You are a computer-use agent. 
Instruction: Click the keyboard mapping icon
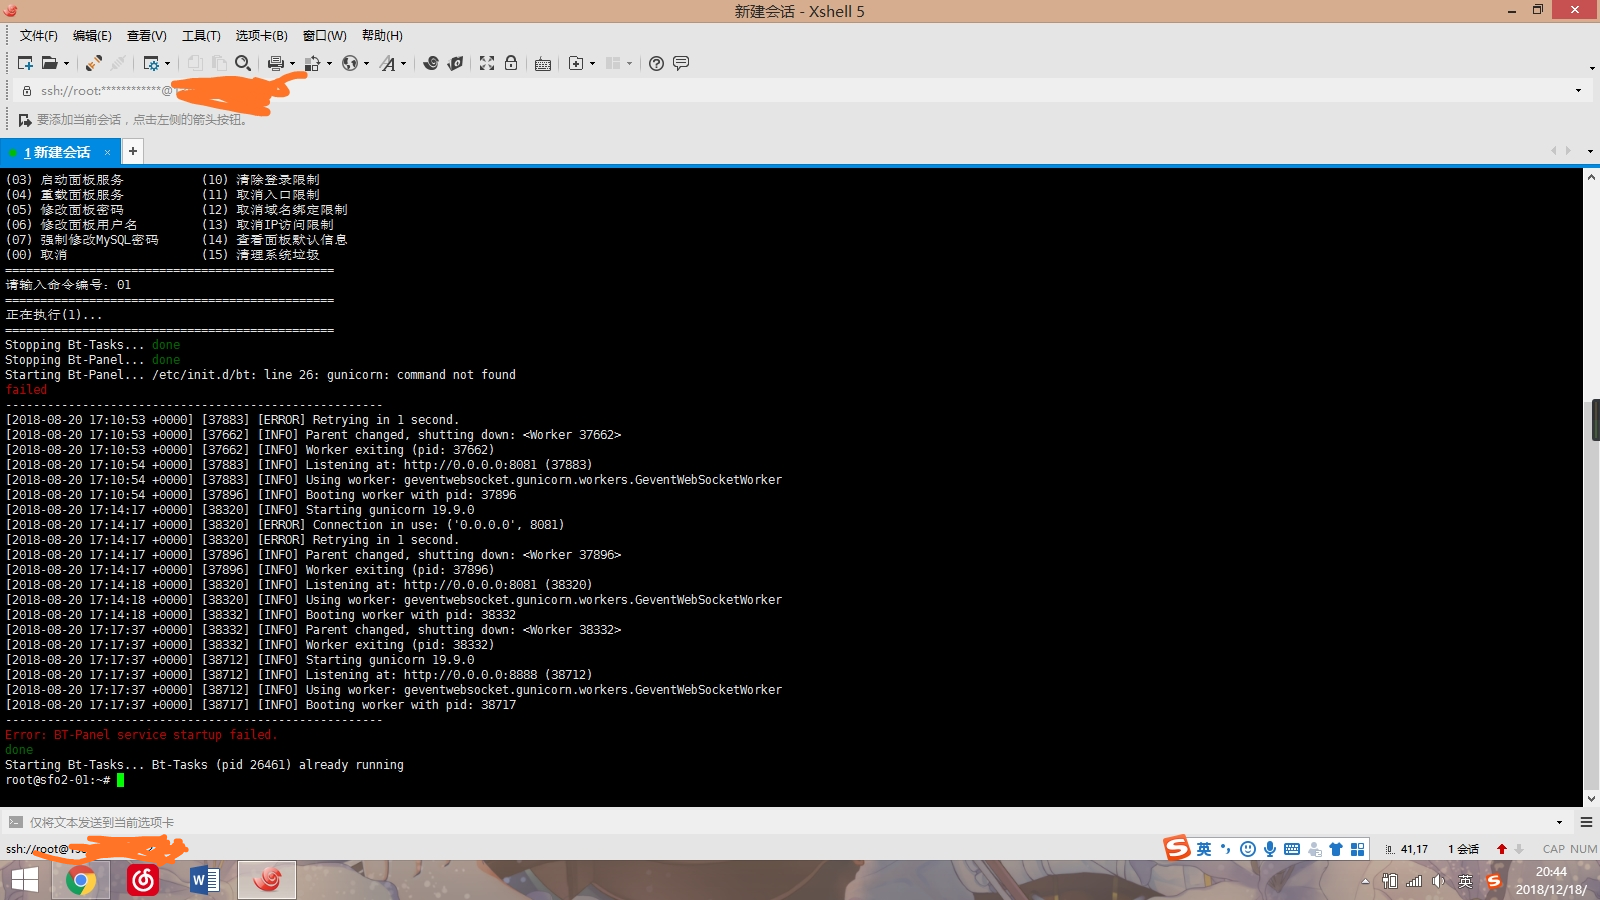pyautogui.click(x=543, y=63)
